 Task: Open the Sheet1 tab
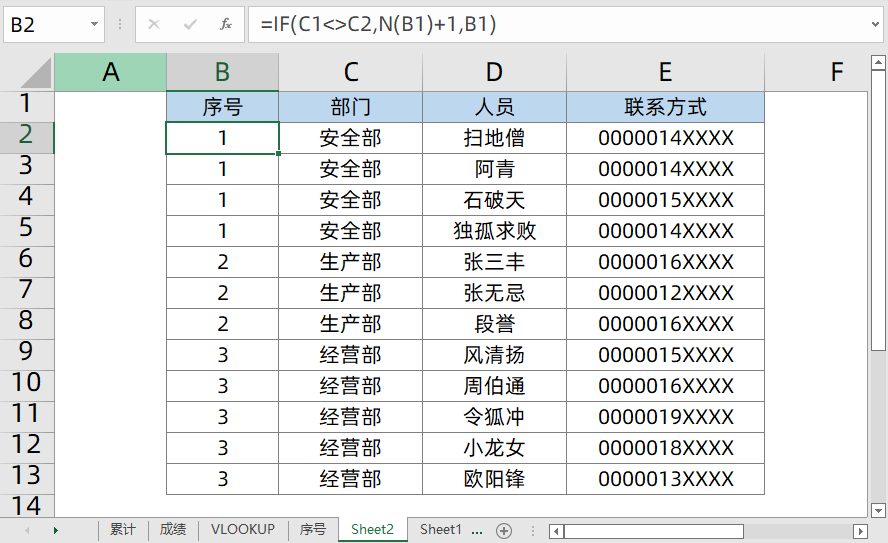[441, 529]
